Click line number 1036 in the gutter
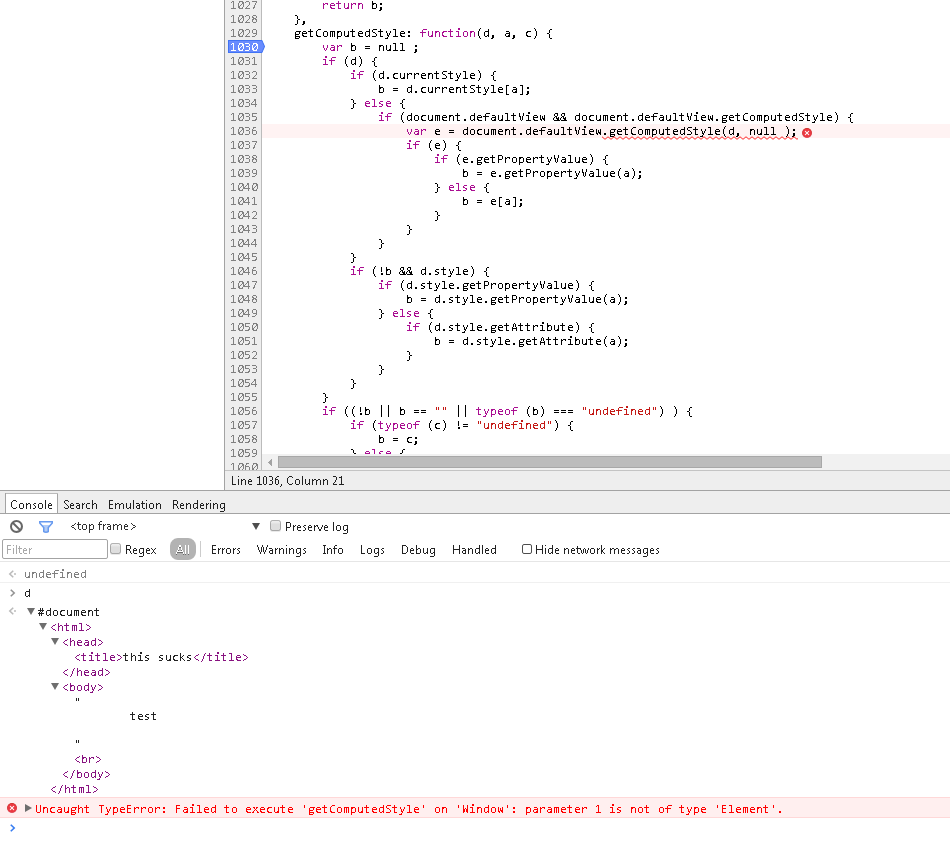The width and height of the screenshot is (950, 857). click(x=244, y=131)
